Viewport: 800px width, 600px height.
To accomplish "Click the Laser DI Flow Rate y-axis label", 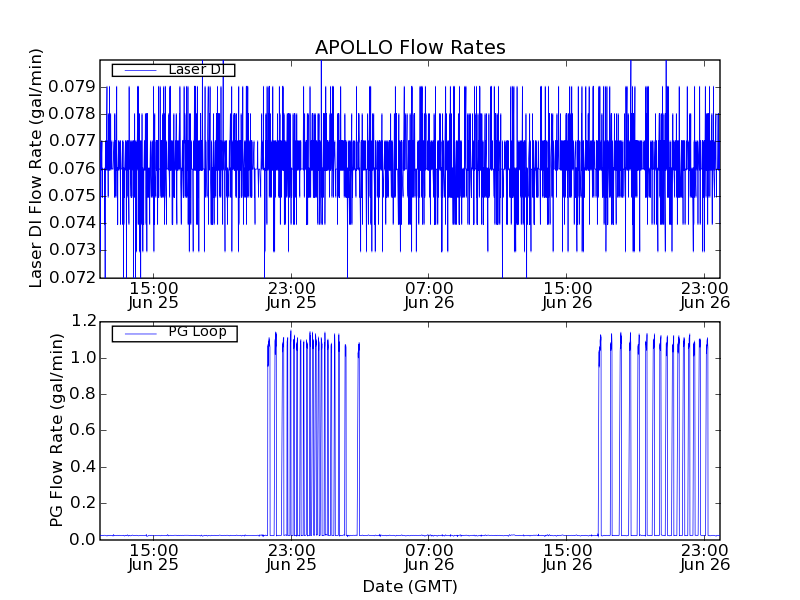I will coord(35,168).
